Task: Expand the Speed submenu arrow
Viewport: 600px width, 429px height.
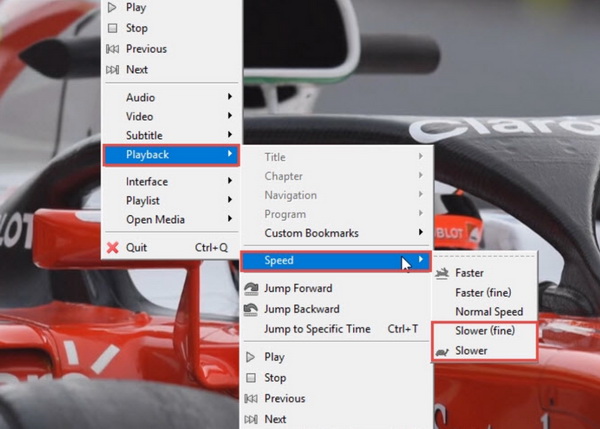Action: pyautogui.click(x=421, y=259)
